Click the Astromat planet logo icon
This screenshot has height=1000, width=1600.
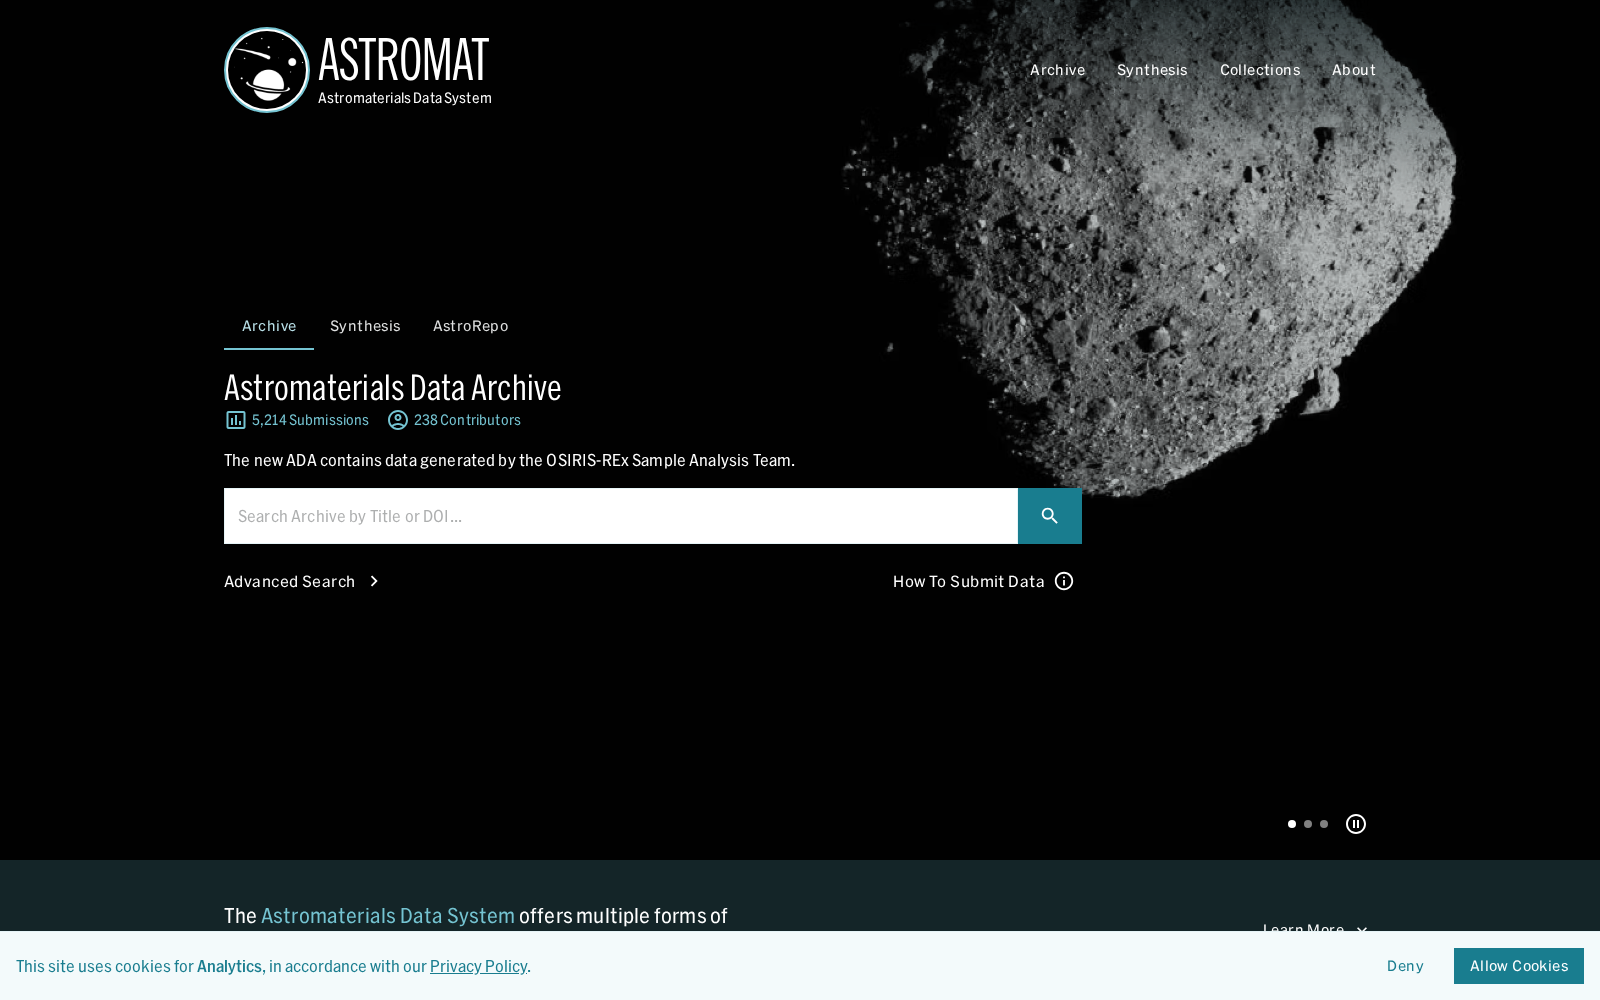point(267,70)
